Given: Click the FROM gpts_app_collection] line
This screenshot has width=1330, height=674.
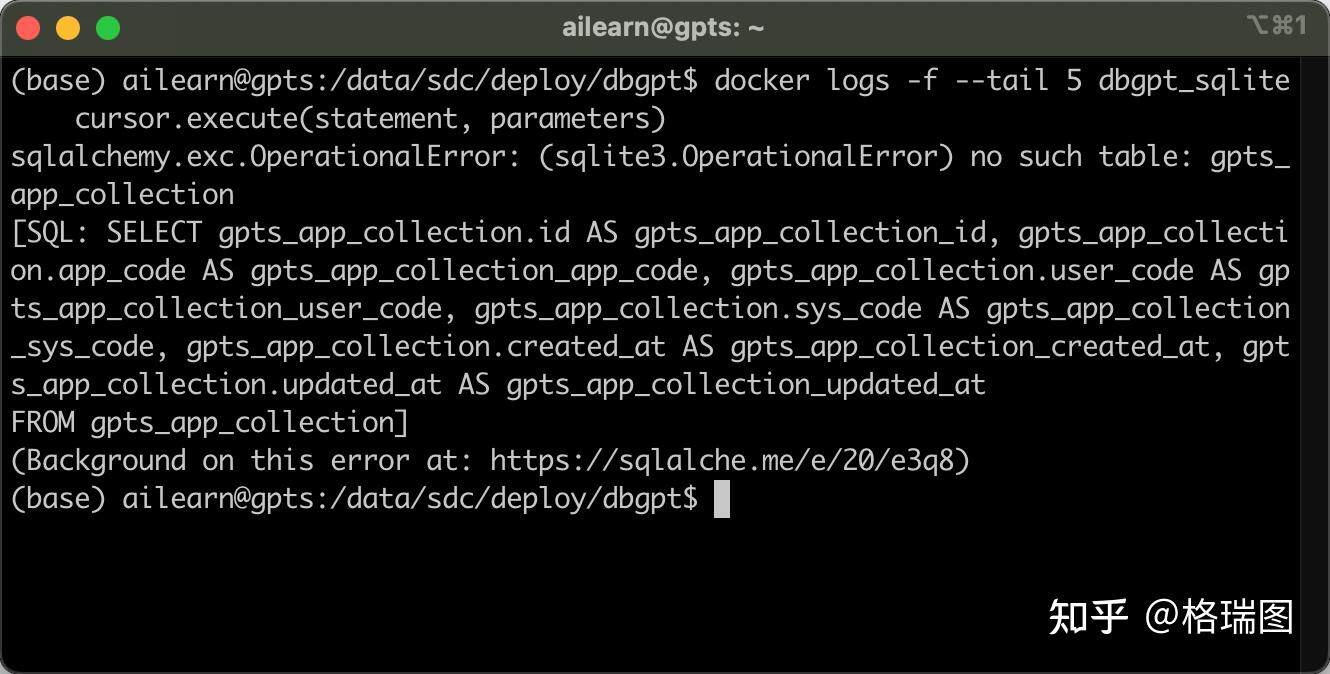Looking at the screenshot, I should [210, 422].
